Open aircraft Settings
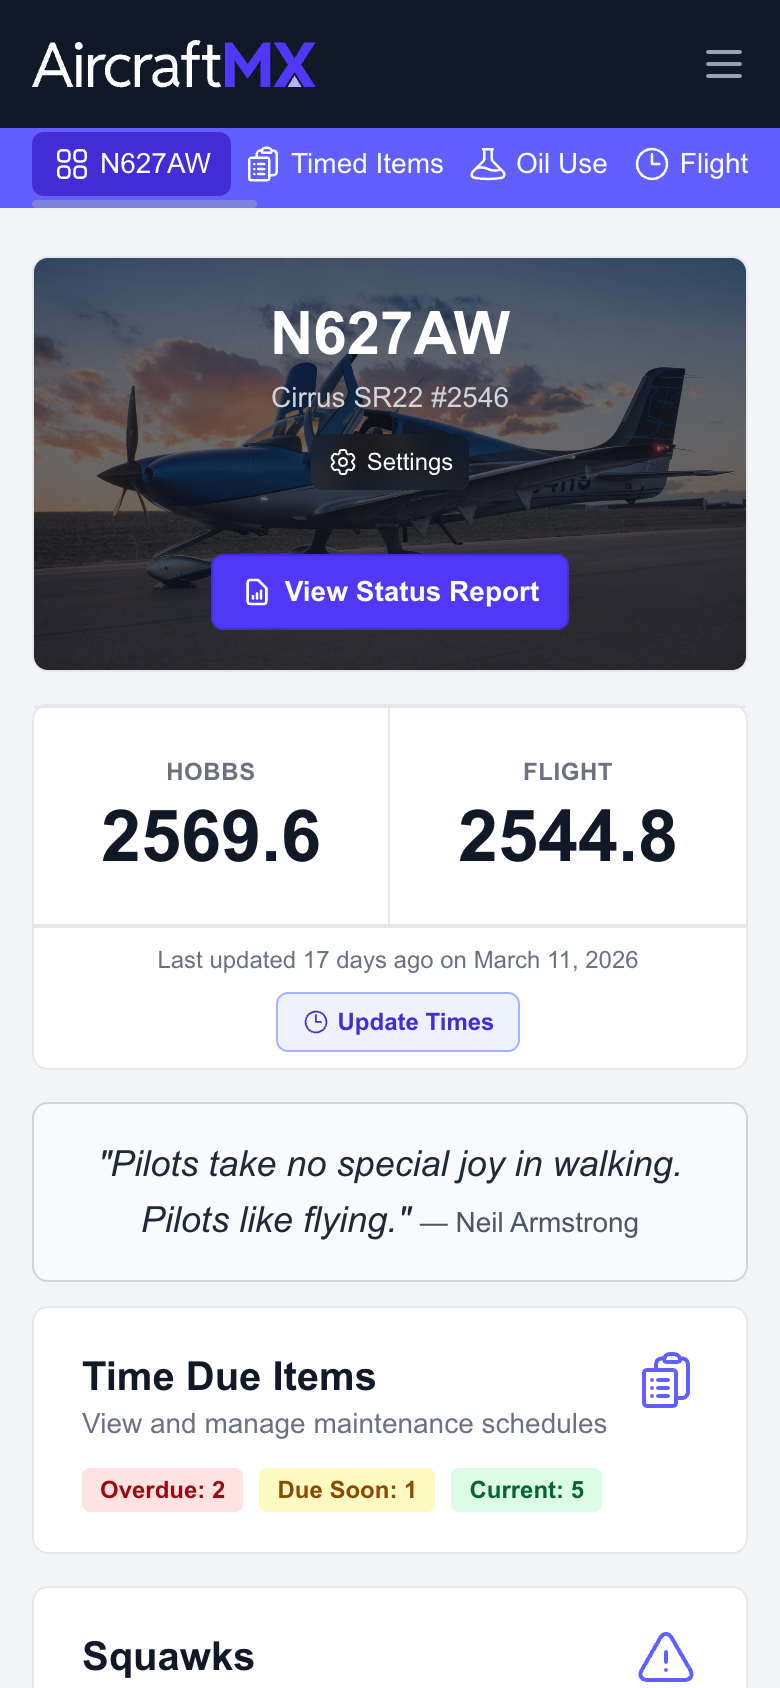 tap(391, 462)
